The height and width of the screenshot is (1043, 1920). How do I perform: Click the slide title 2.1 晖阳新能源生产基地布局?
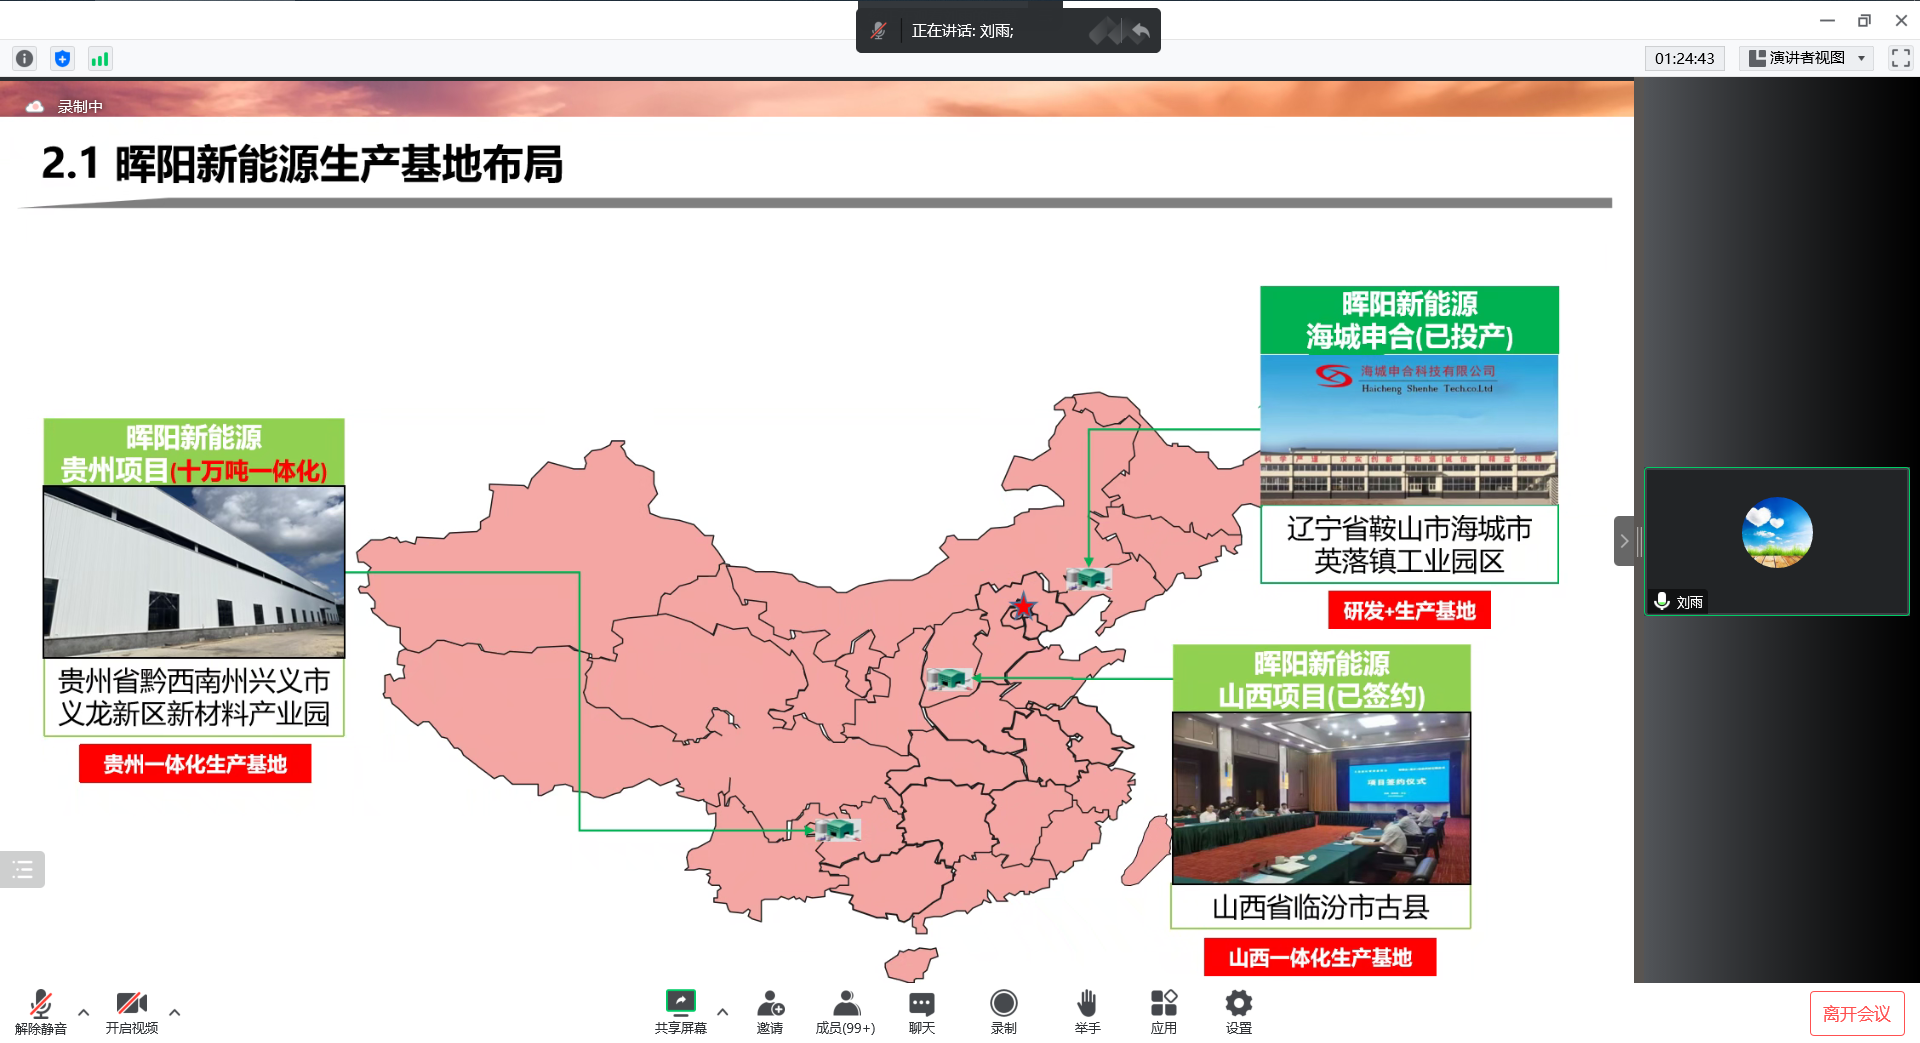[302, 164]
